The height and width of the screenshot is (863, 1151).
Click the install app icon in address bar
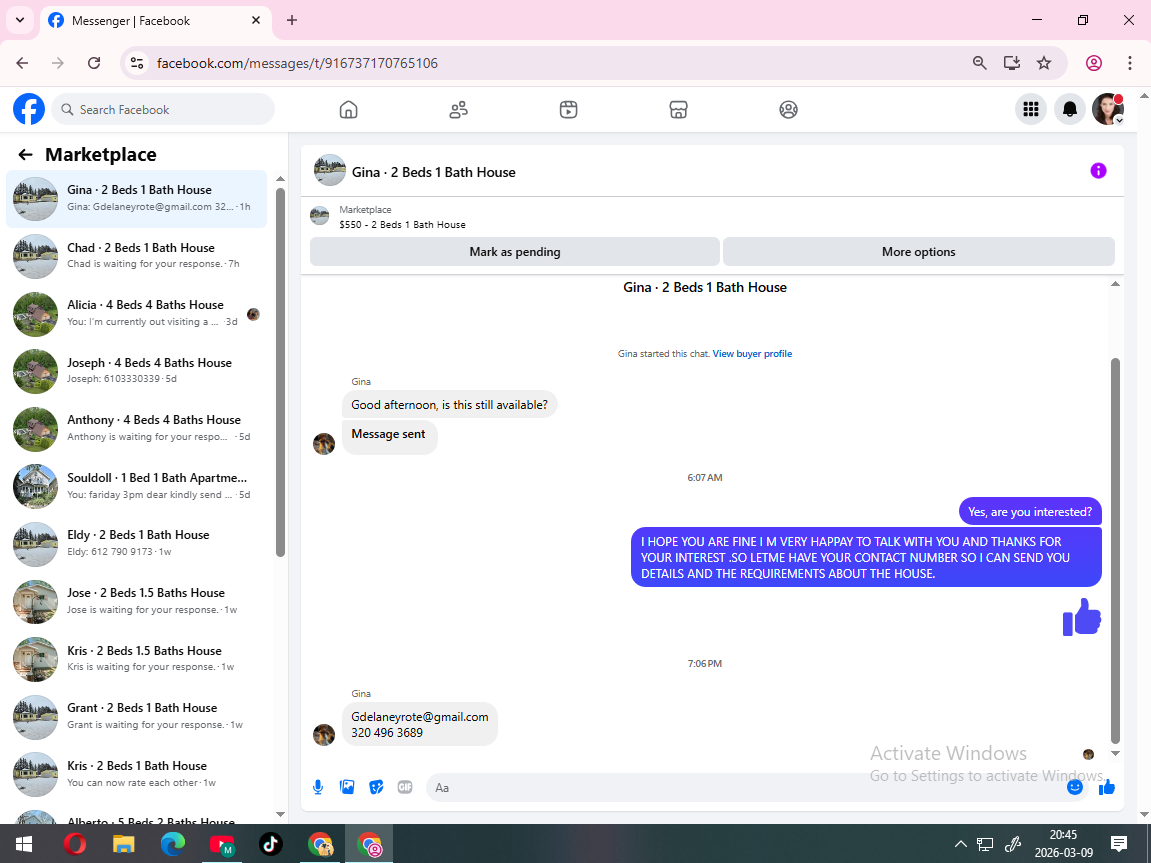(x=1012, y=63)
